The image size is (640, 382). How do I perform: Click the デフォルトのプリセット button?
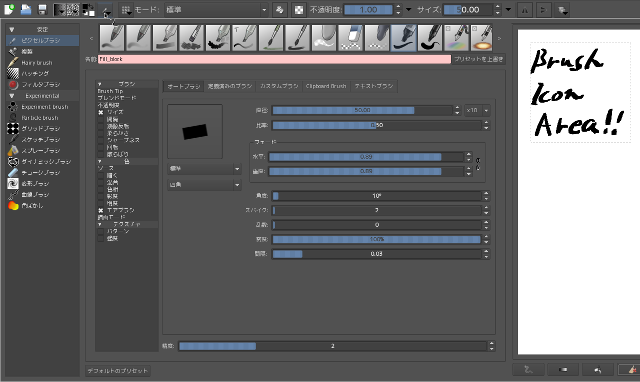click(118, 371)
